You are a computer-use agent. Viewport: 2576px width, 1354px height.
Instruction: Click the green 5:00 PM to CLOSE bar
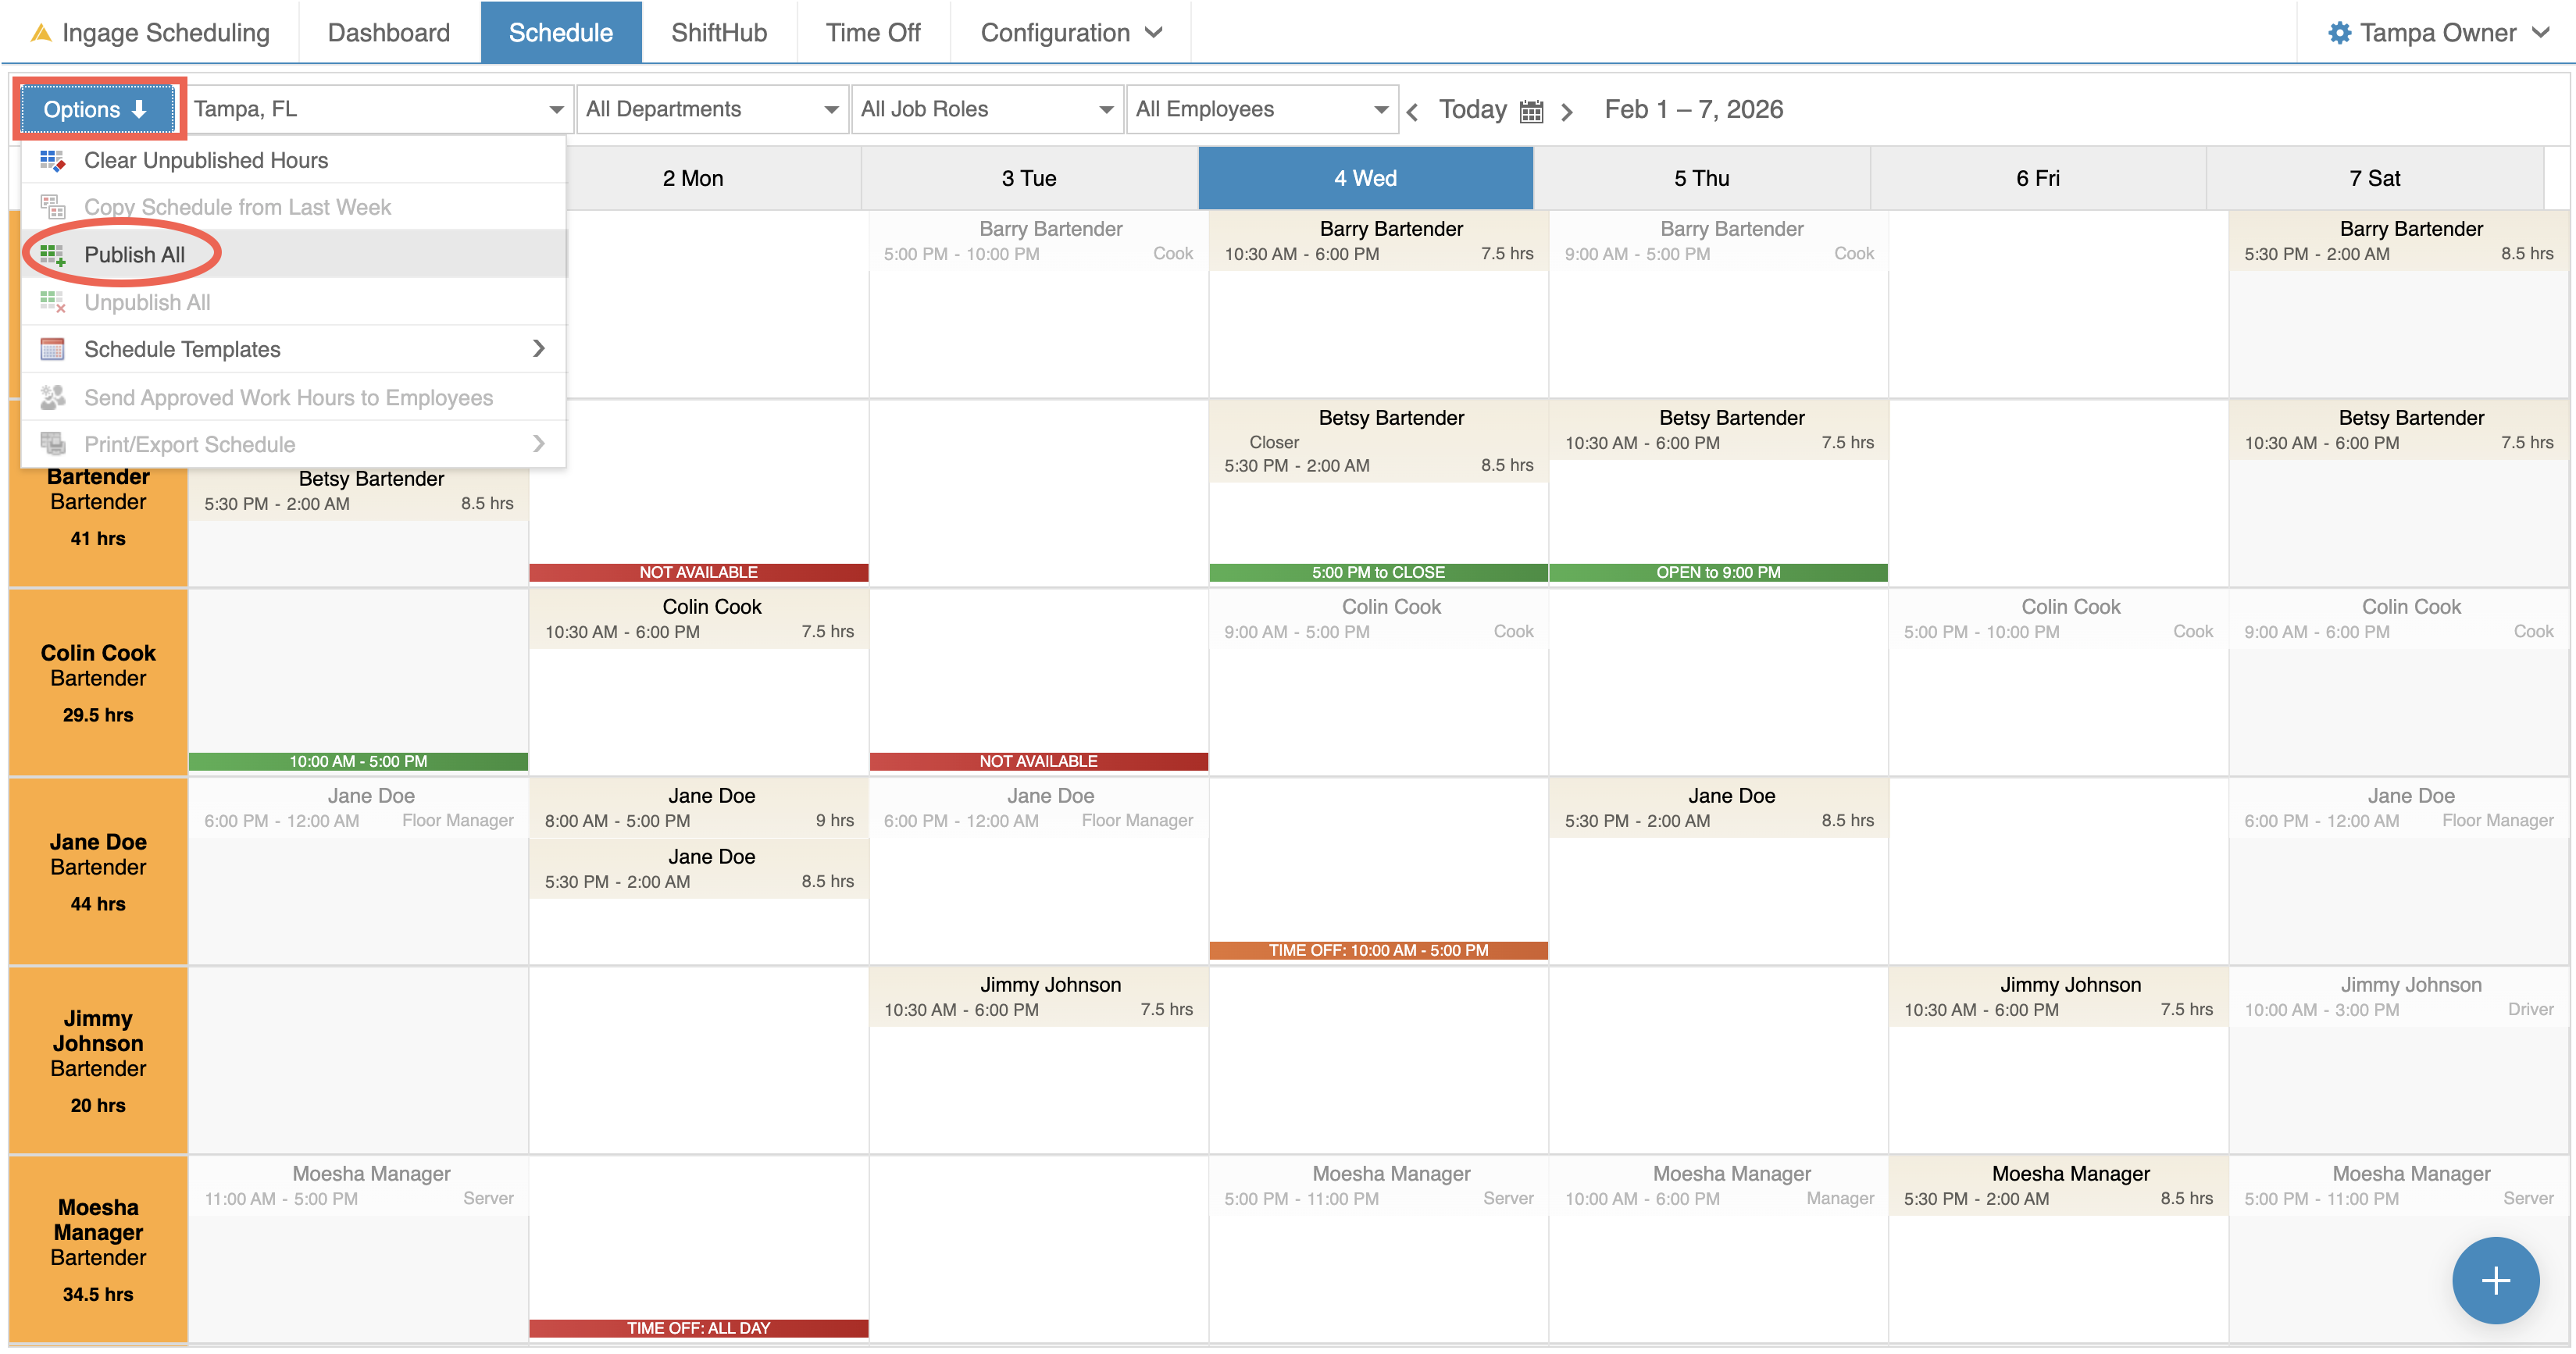pos(1377,572)
